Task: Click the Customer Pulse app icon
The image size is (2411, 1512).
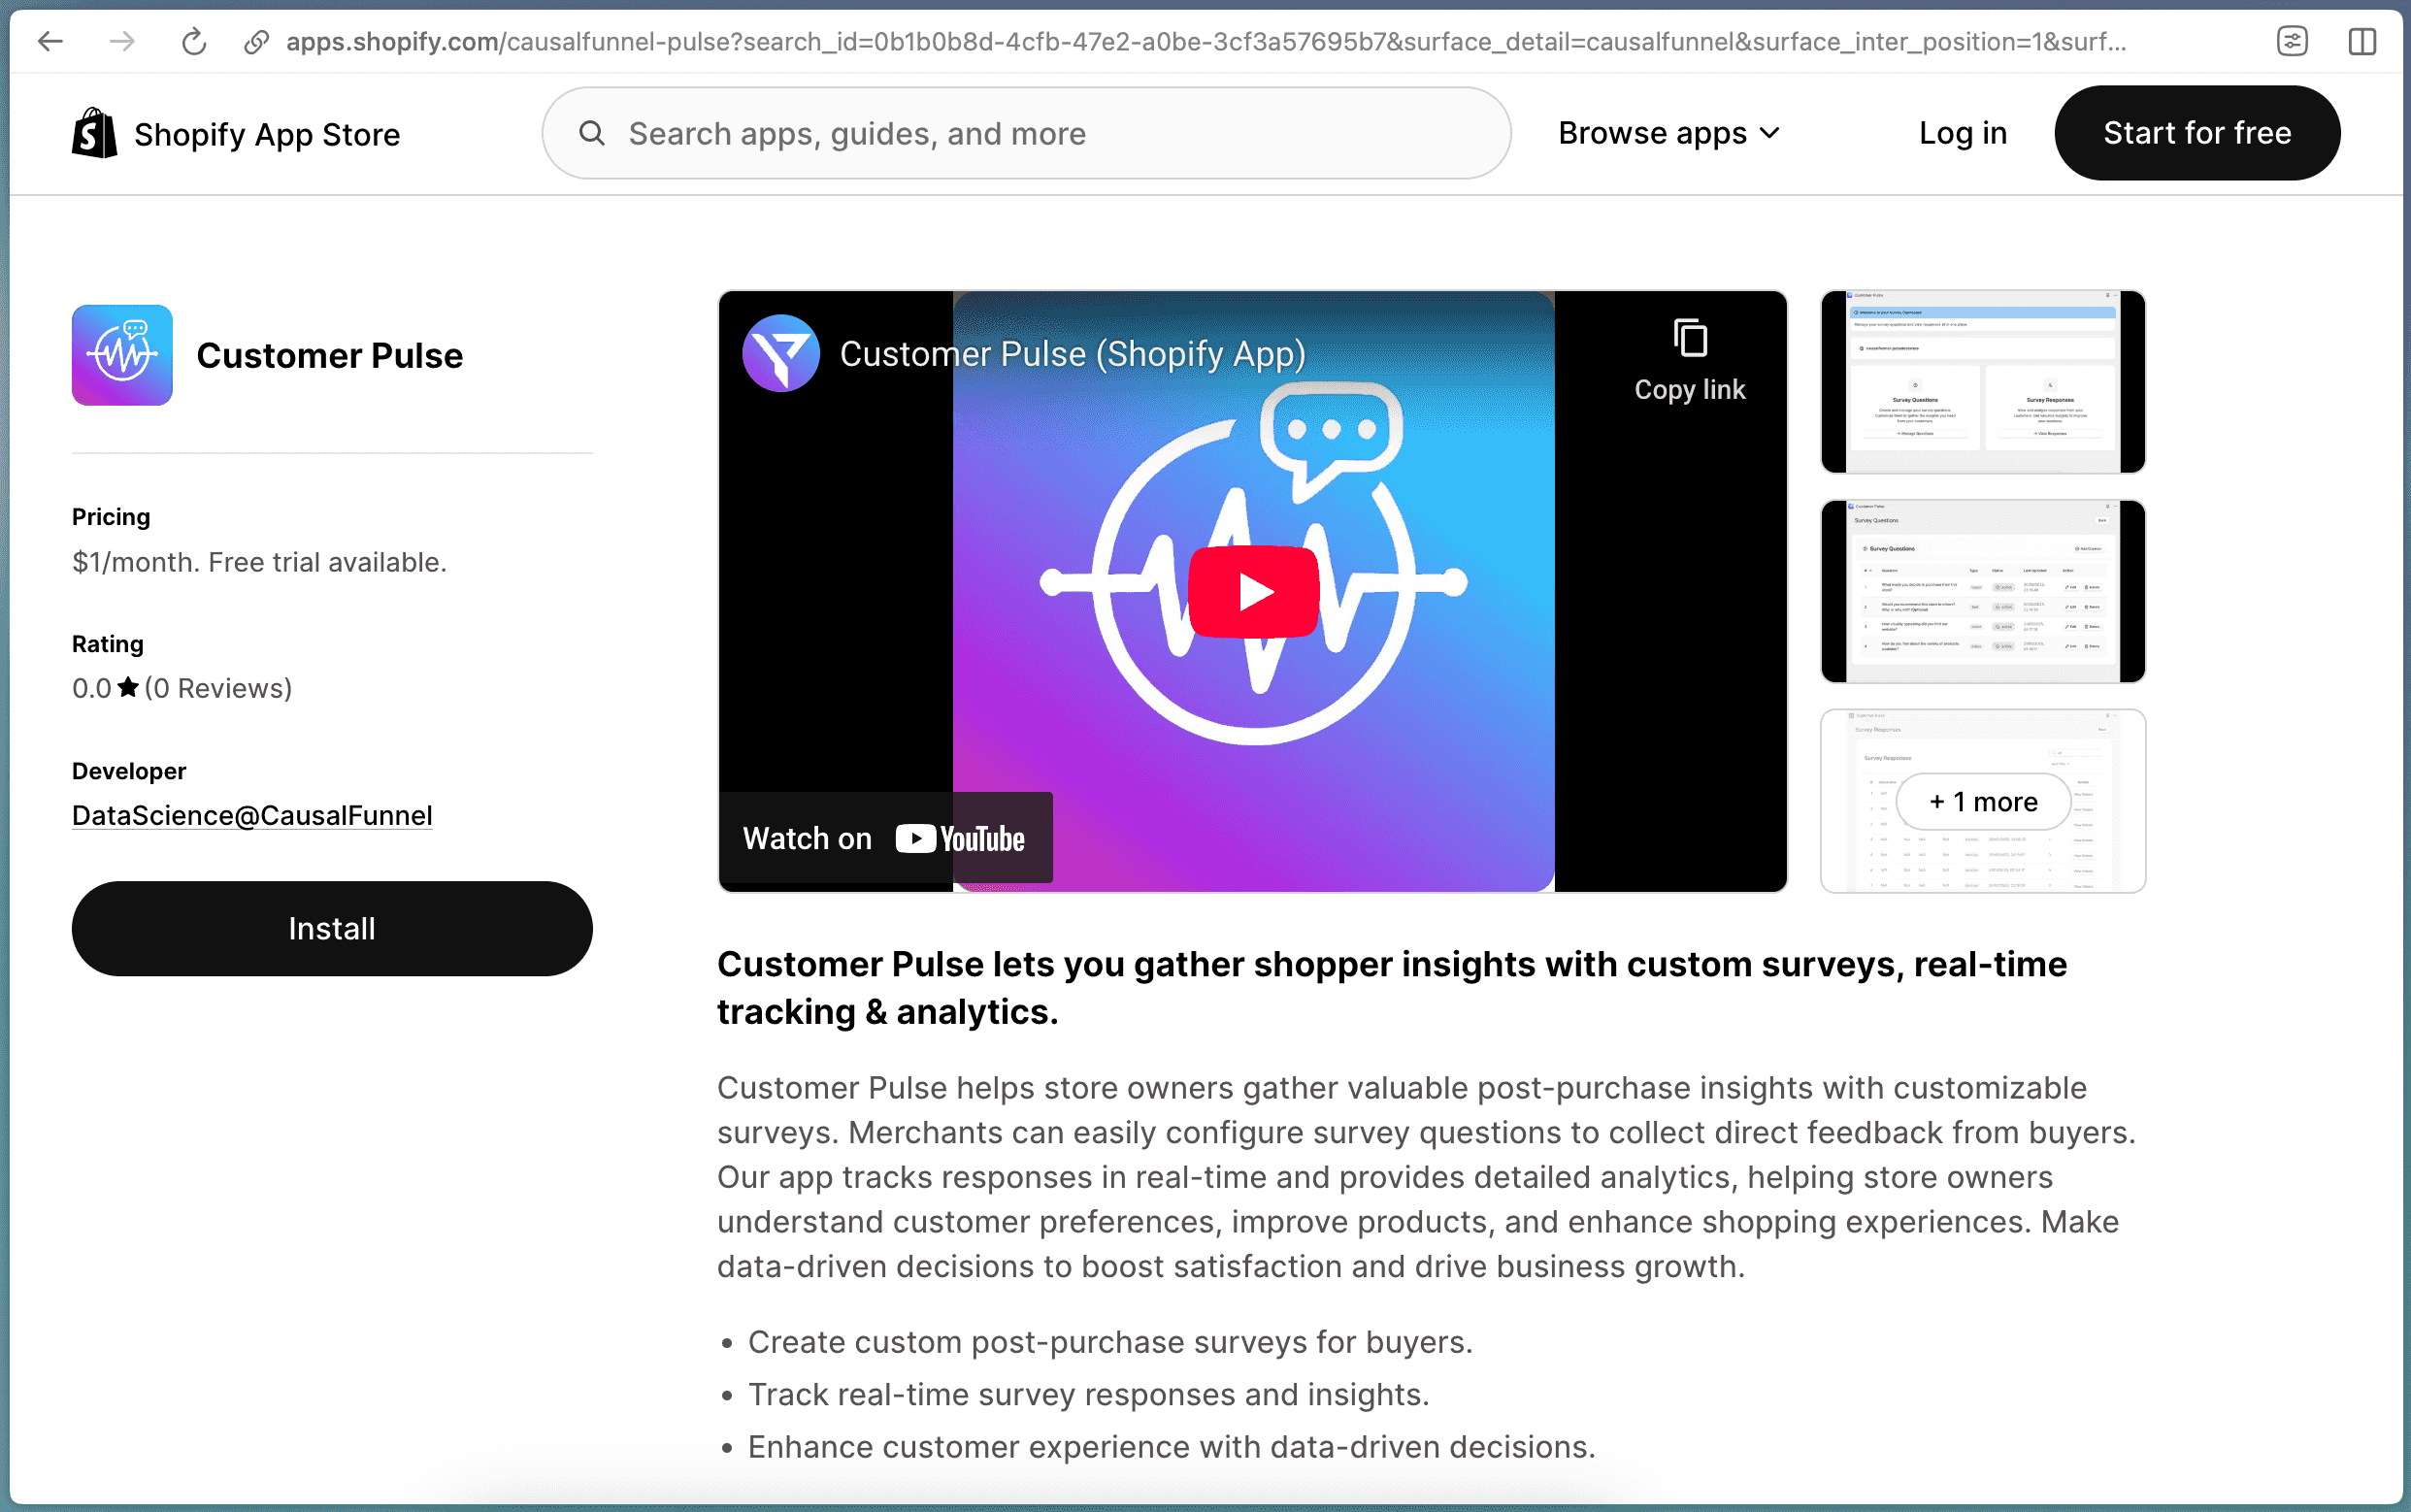Action: coord(121,354)
